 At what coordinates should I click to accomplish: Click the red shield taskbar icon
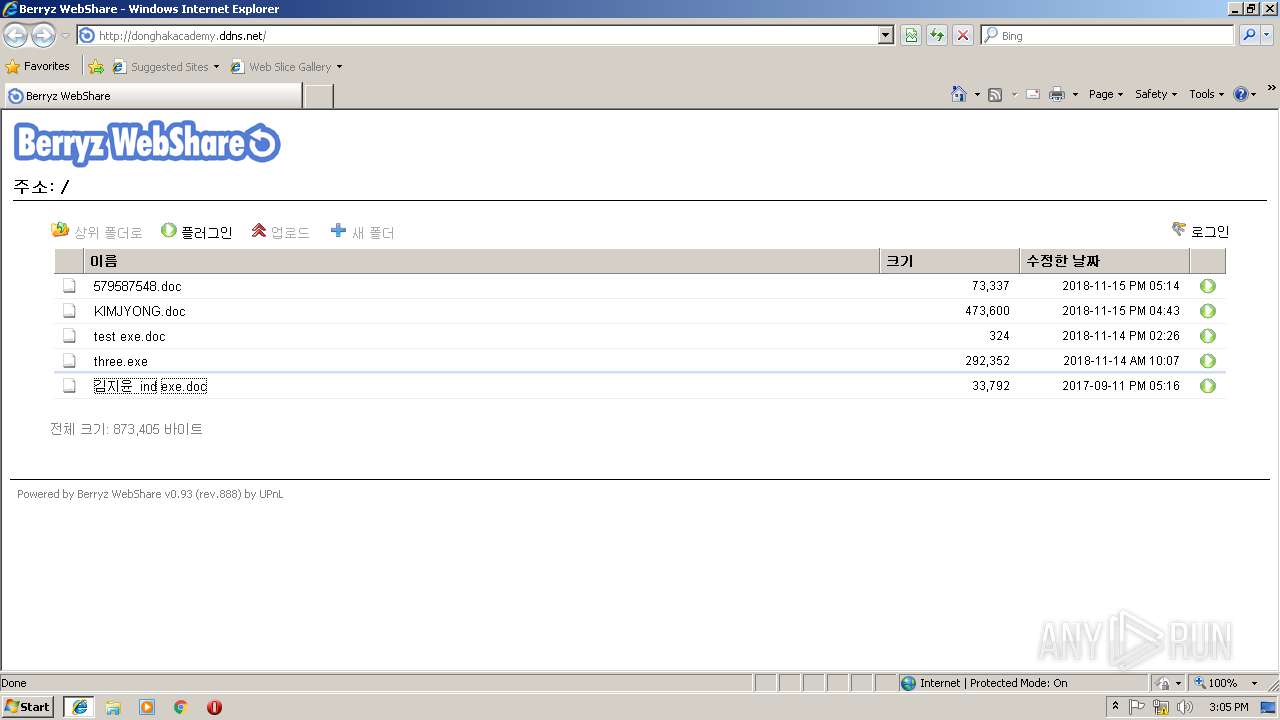[214, 707]
